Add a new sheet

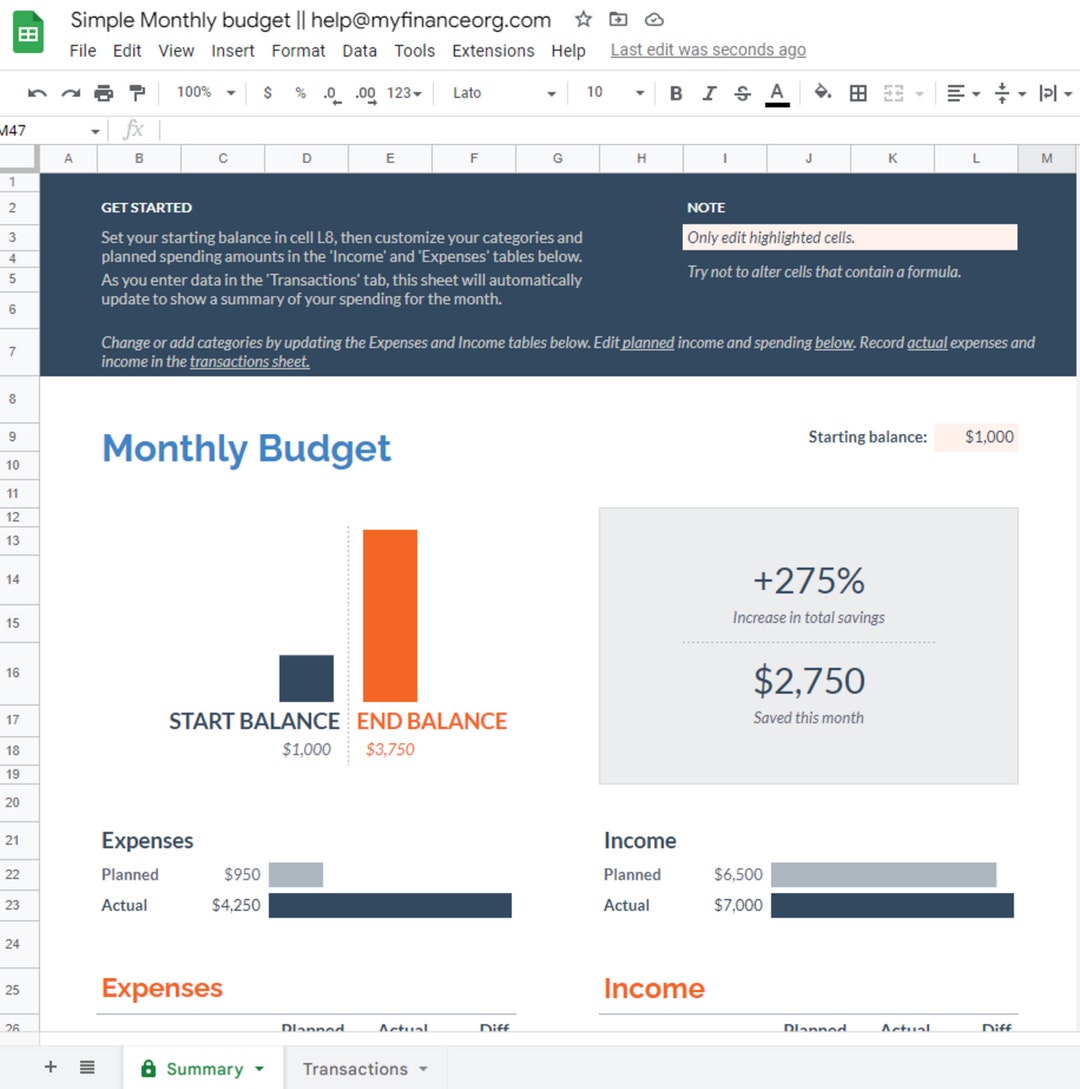tap(50, 1067)
